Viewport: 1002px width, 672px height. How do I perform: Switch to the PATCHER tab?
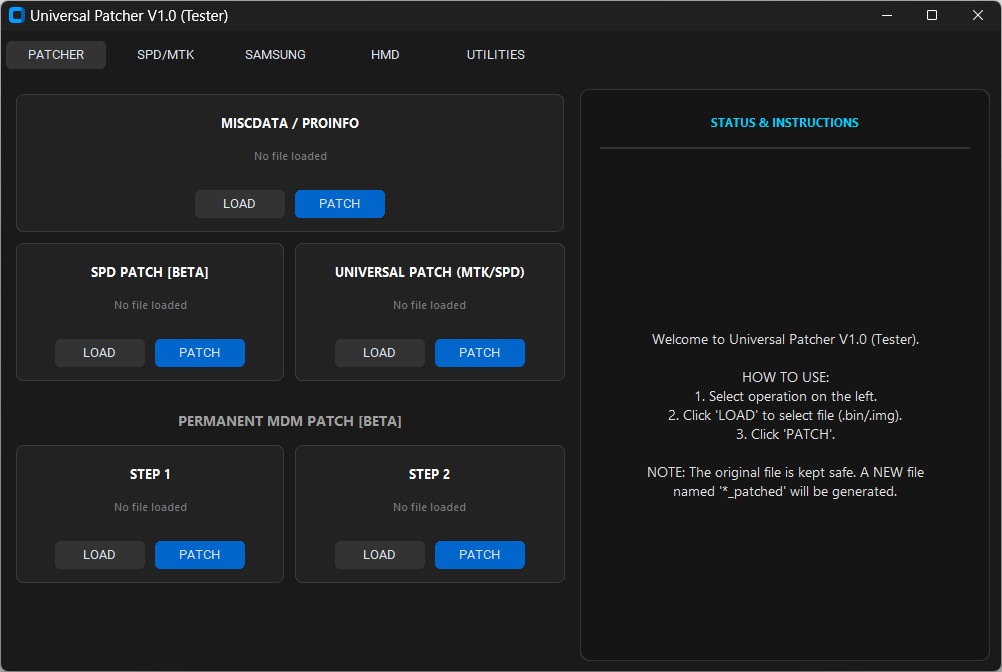[x=56, y=55]
